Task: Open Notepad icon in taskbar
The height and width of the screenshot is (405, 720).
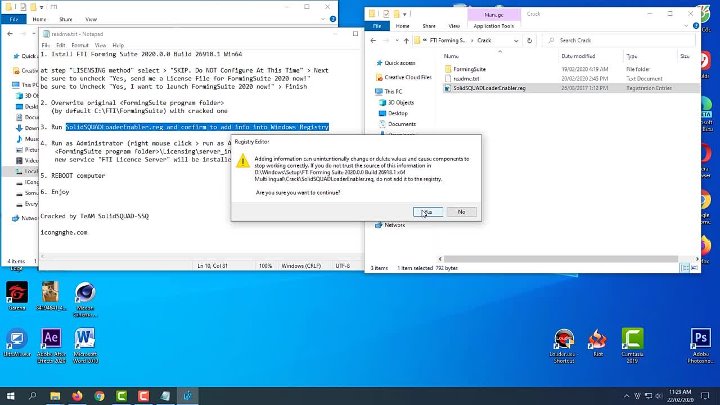Action: coord(165,396)
